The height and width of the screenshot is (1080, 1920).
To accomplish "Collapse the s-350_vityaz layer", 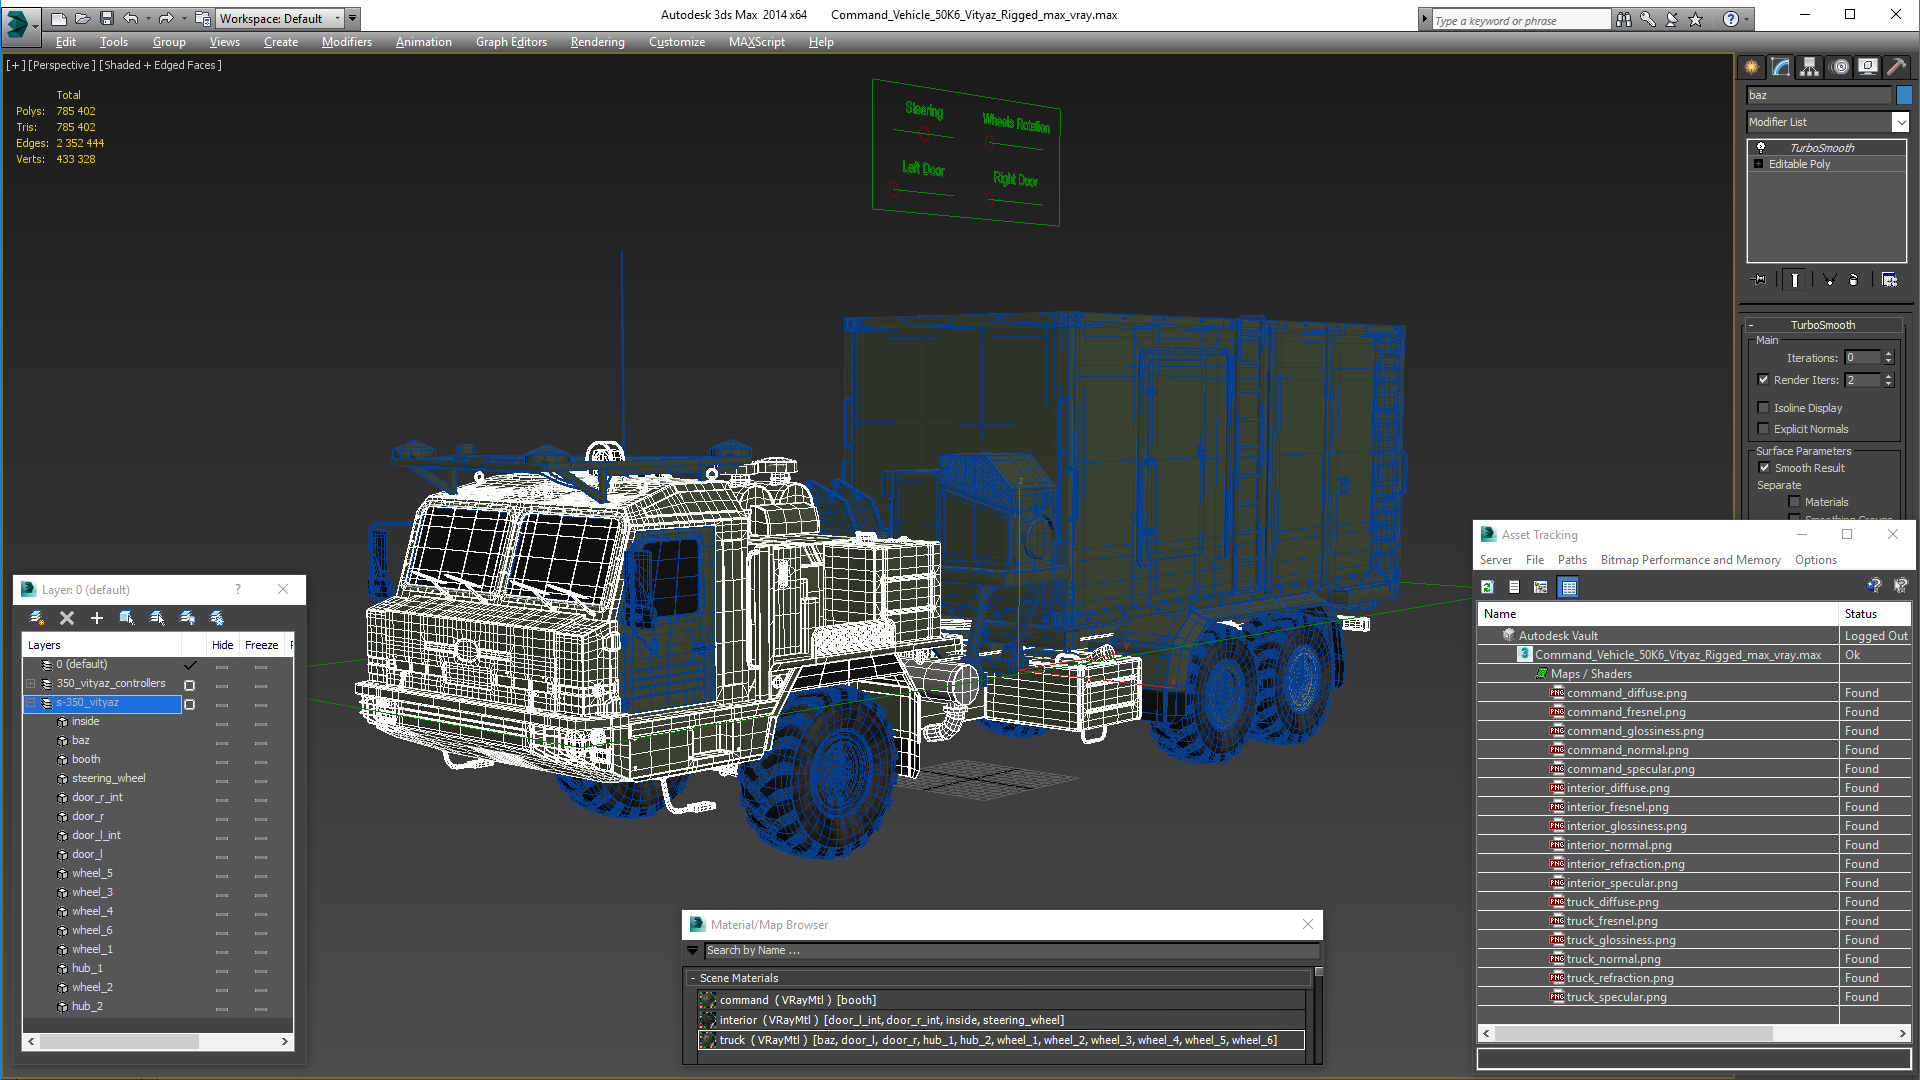I will (30, 703).
